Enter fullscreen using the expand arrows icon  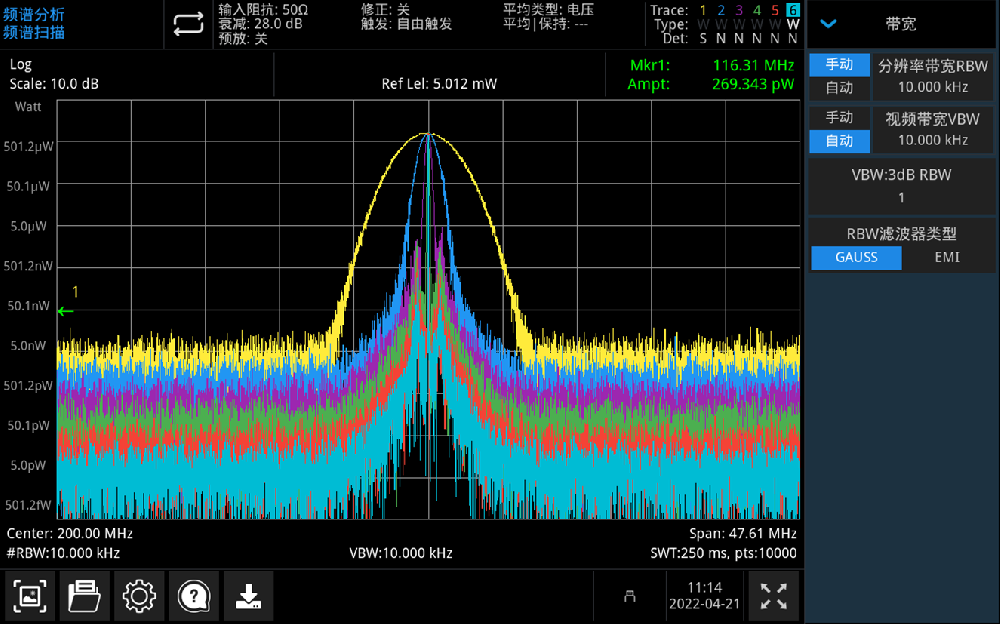(773, 597)
